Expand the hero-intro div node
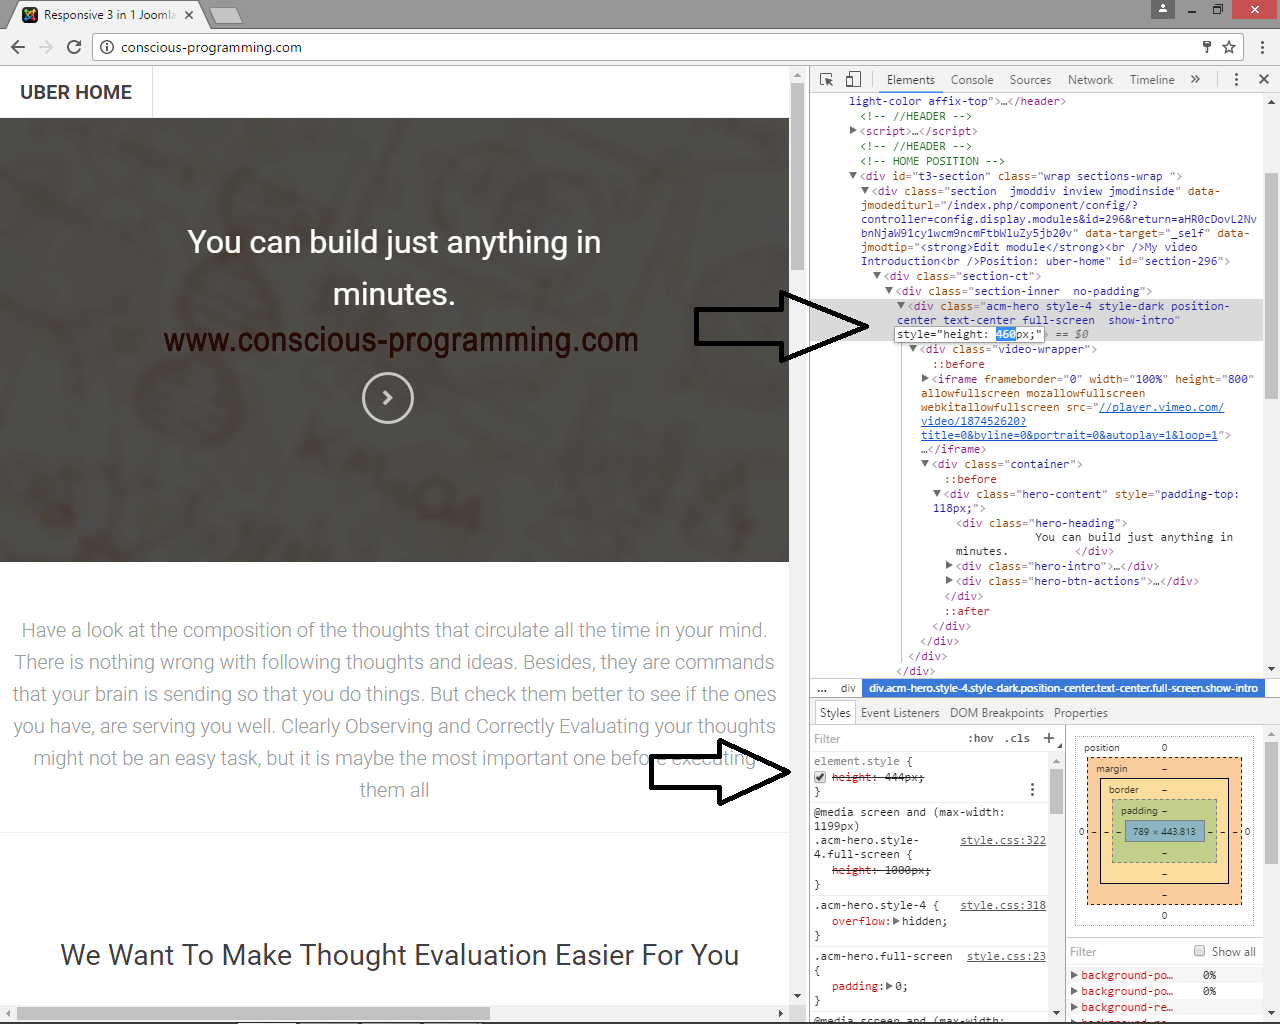Image resolution: width=1280 pixels, height=1024 pixels. [949, 566]
